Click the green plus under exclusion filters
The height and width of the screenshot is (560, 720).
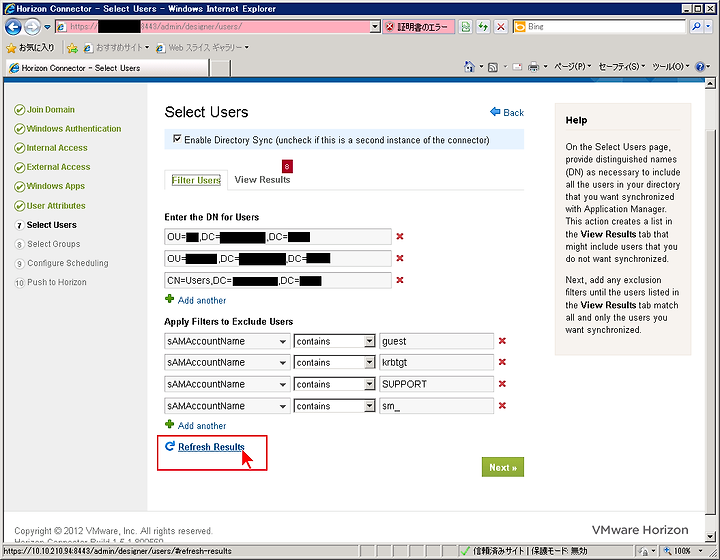click(x=169, y=425)
